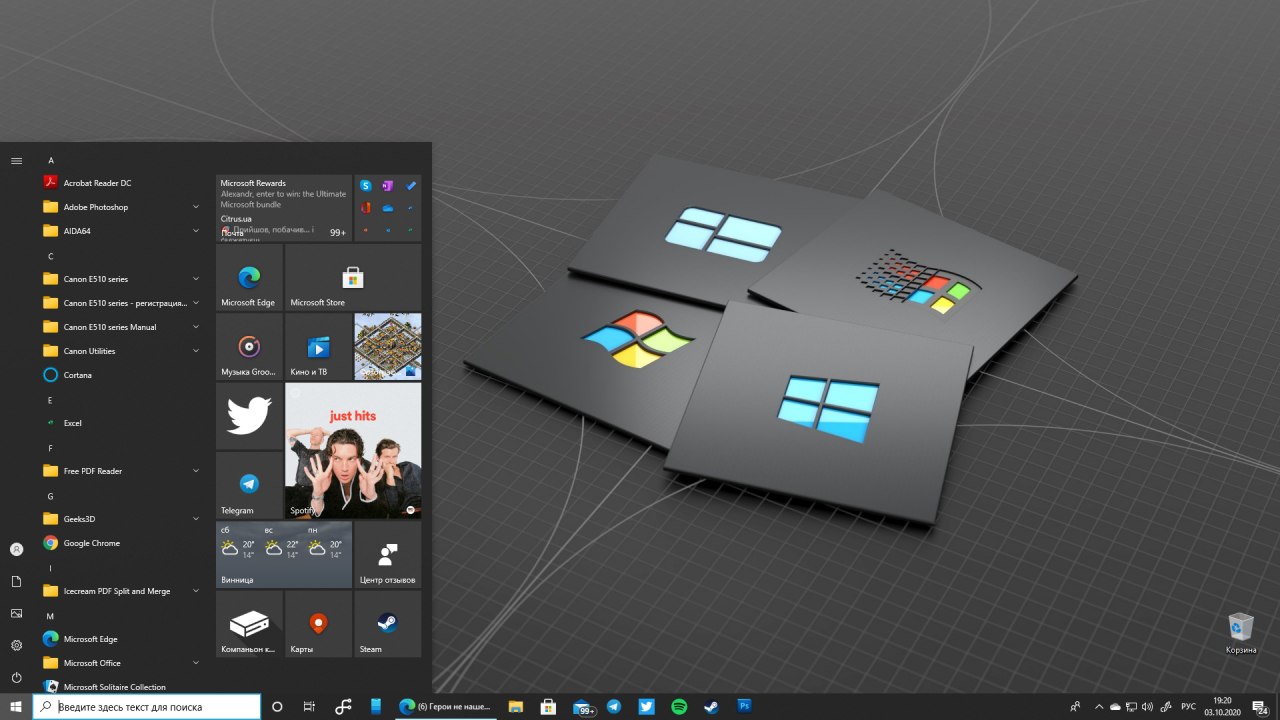Open the Twitter tile

coord(249,416)
